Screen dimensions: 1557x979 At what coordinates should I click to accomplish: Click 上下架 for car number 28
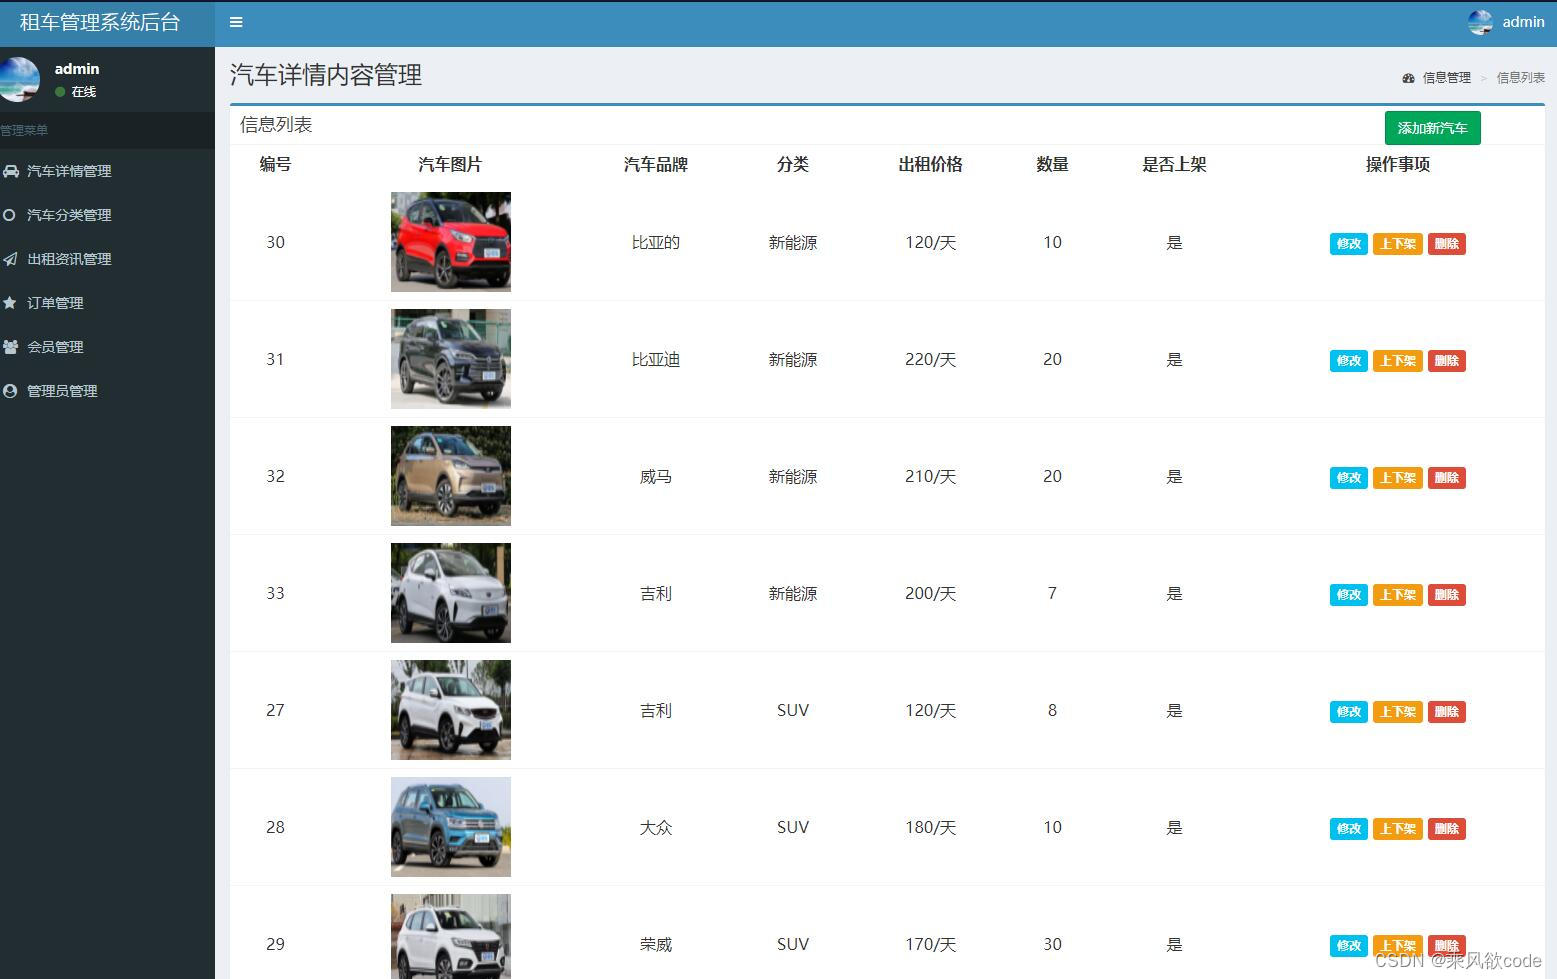click(x=1397, y=829)
